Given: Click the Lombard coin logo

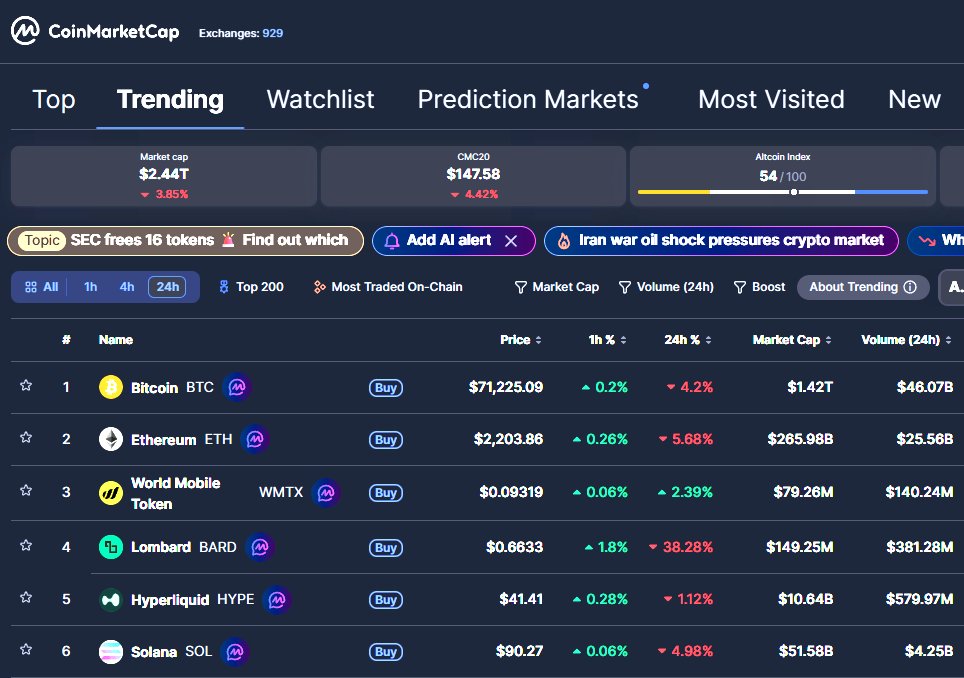Looking at the screenshot, I should [111, 547].
